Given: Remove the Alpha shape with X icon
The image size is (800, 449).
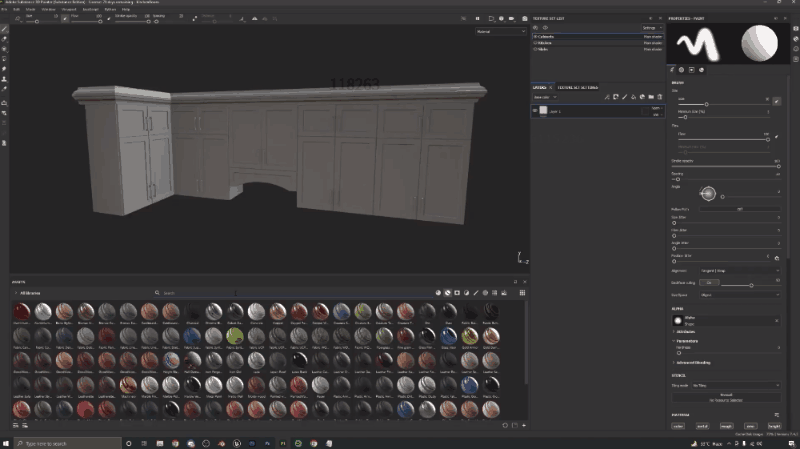Looking at the screenshot, I should (778, 320).
